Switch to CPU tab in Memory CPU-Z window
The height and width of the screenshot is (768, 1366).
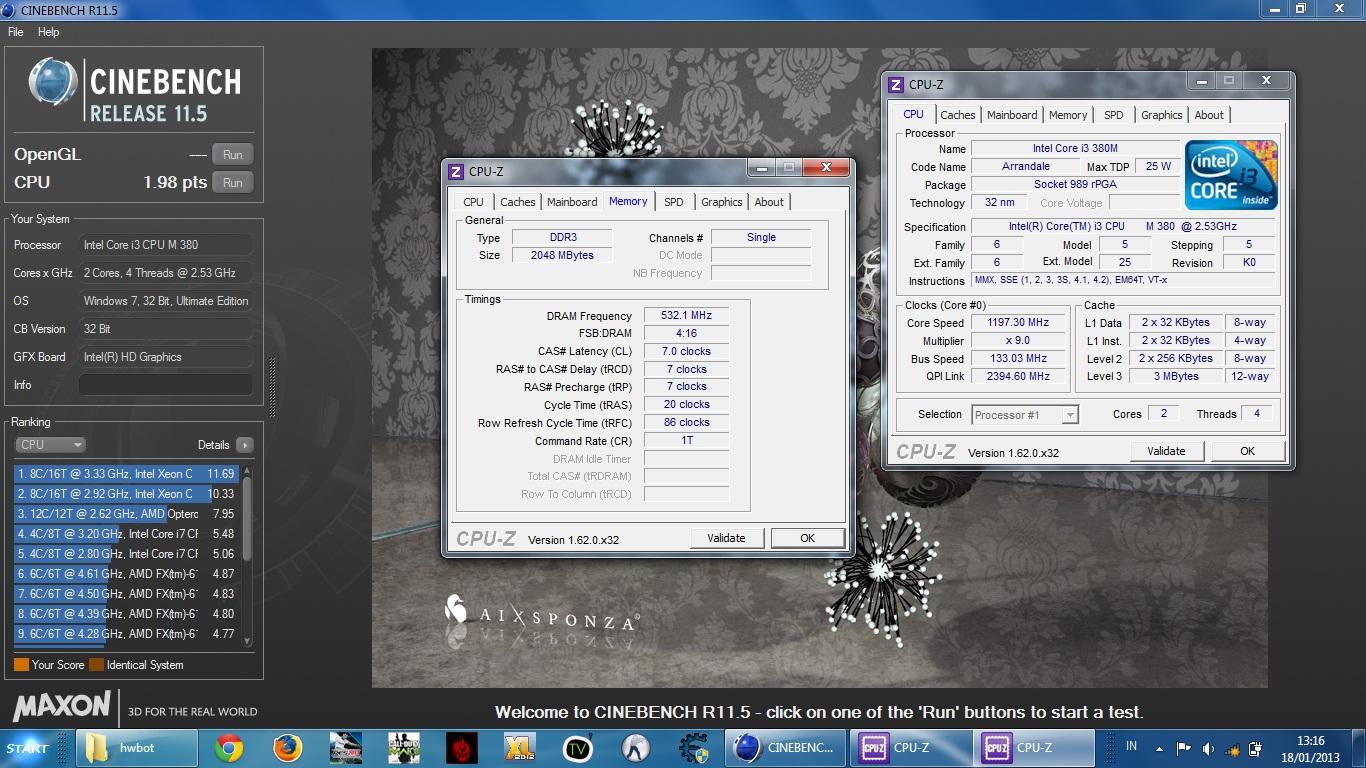tap(474, 202)
